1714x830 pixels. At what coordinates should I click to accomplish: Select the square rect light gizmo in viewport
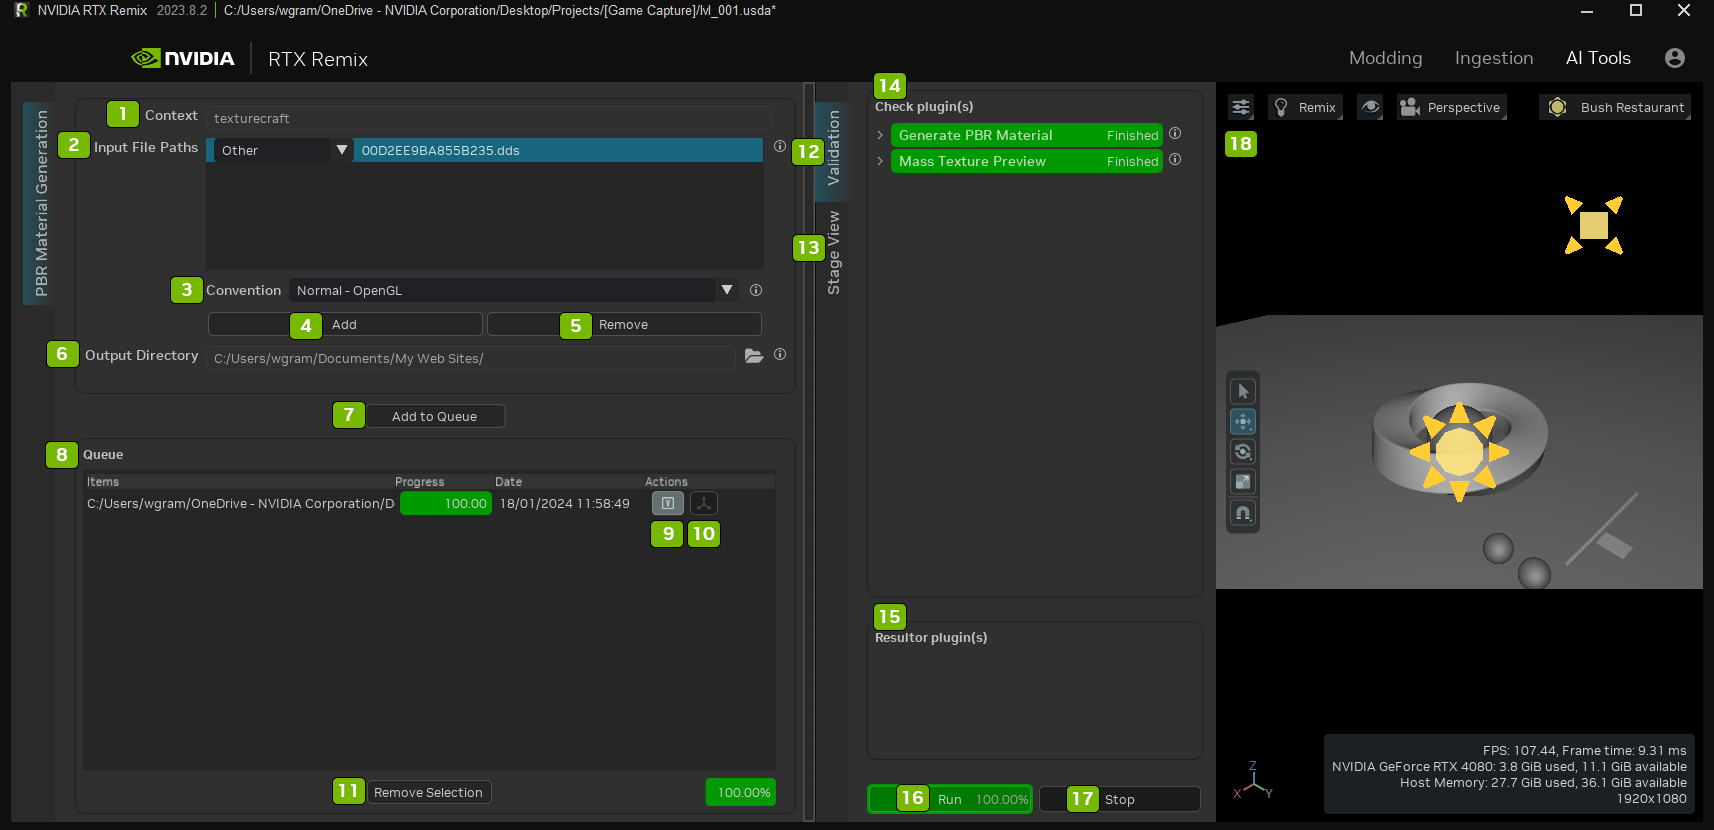1594,225
